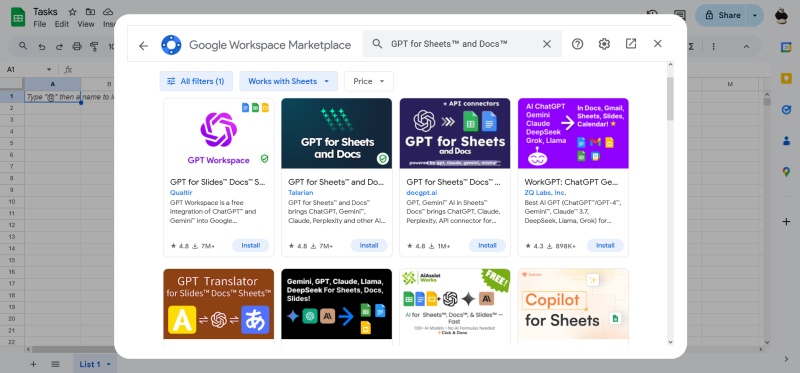The image size is (800, 373).
Task: Open the ZQ Labs, Inc. developer link
Action: [x=545, y=193]
